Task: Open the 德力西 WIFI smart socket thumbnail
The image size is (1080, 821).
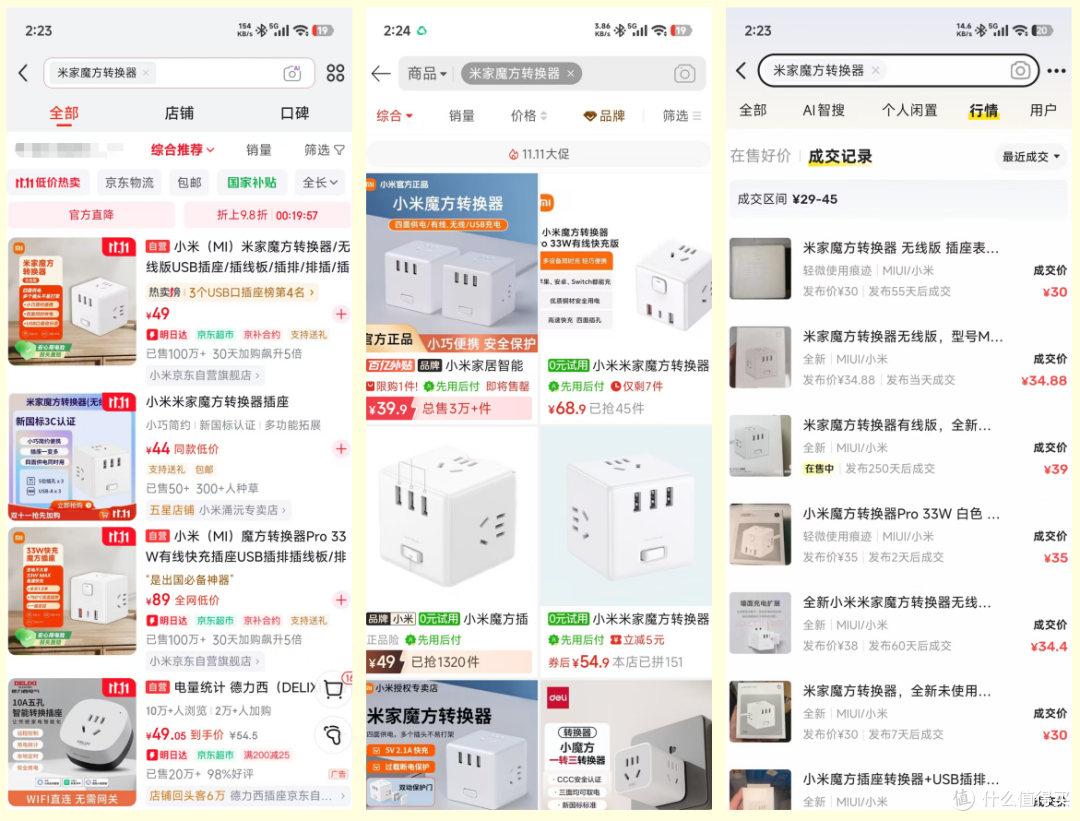Action: pyautogui.click(x=72, y=742)
